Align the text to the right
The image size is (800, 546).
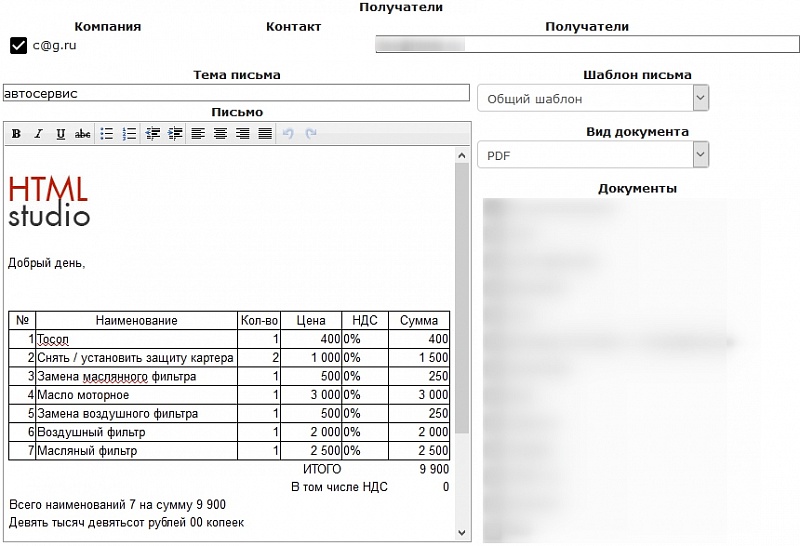[242, 134]
